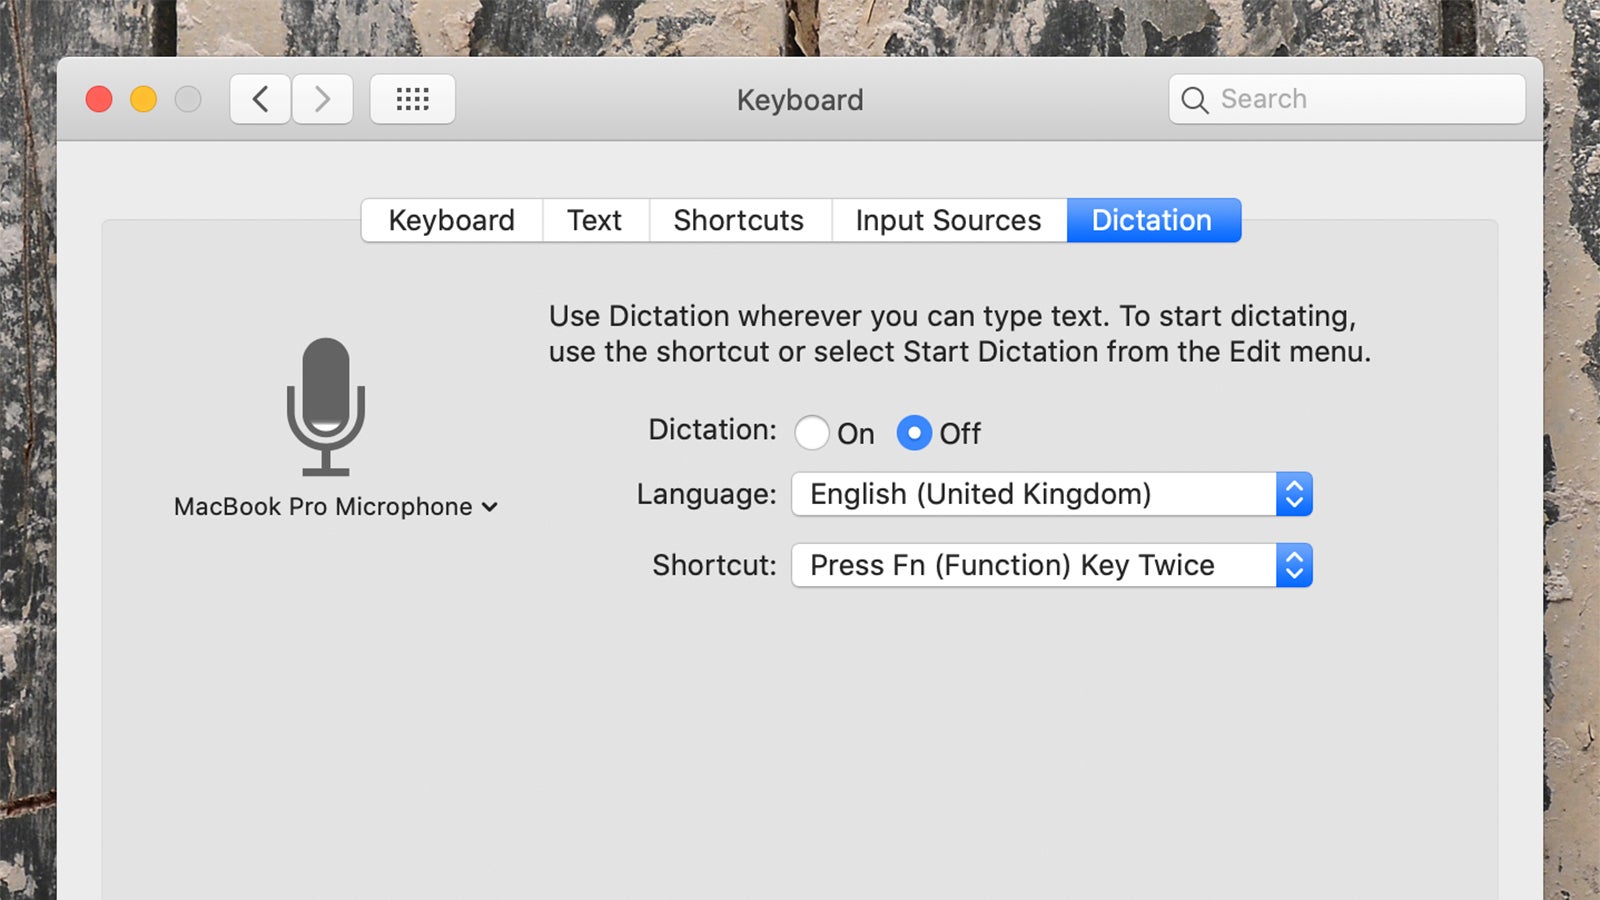This screenshot has width=1600, height=900.
Task: Expand the MacBook Pro Microphone source selector
Action: click(489, 507)
